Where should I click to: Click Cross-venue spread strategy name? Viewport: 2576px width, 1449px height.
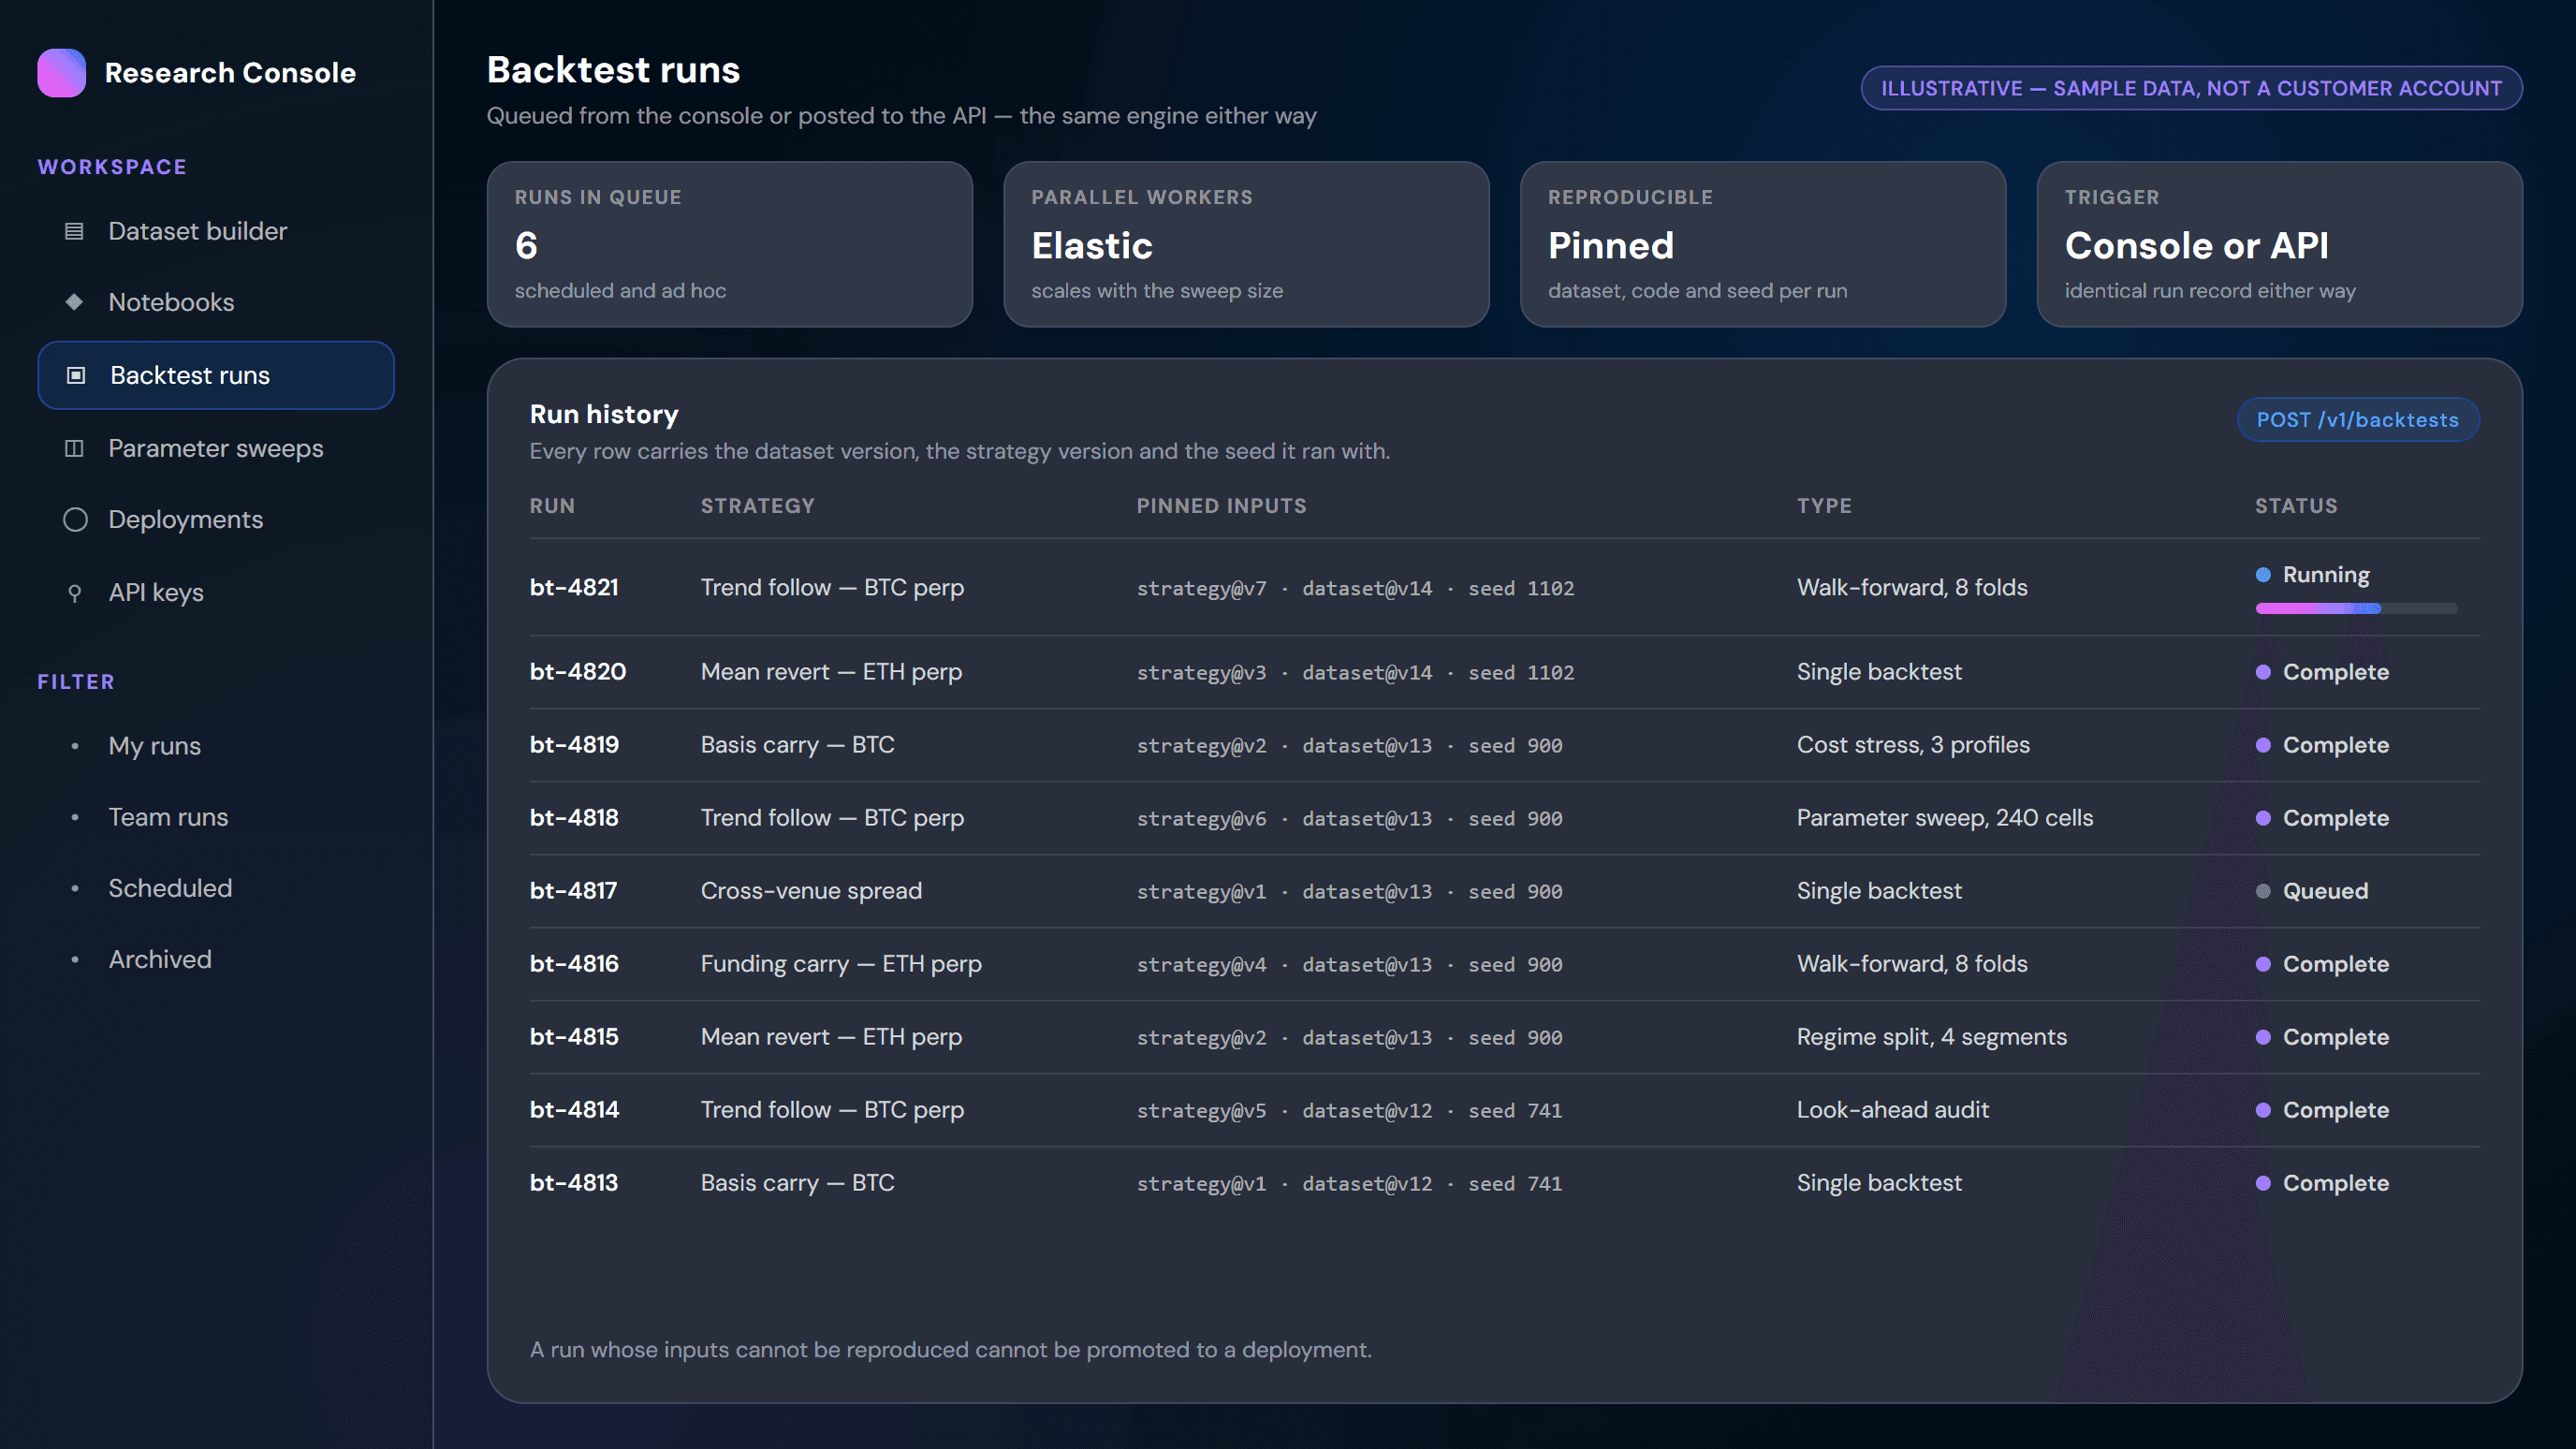point(811,891)
